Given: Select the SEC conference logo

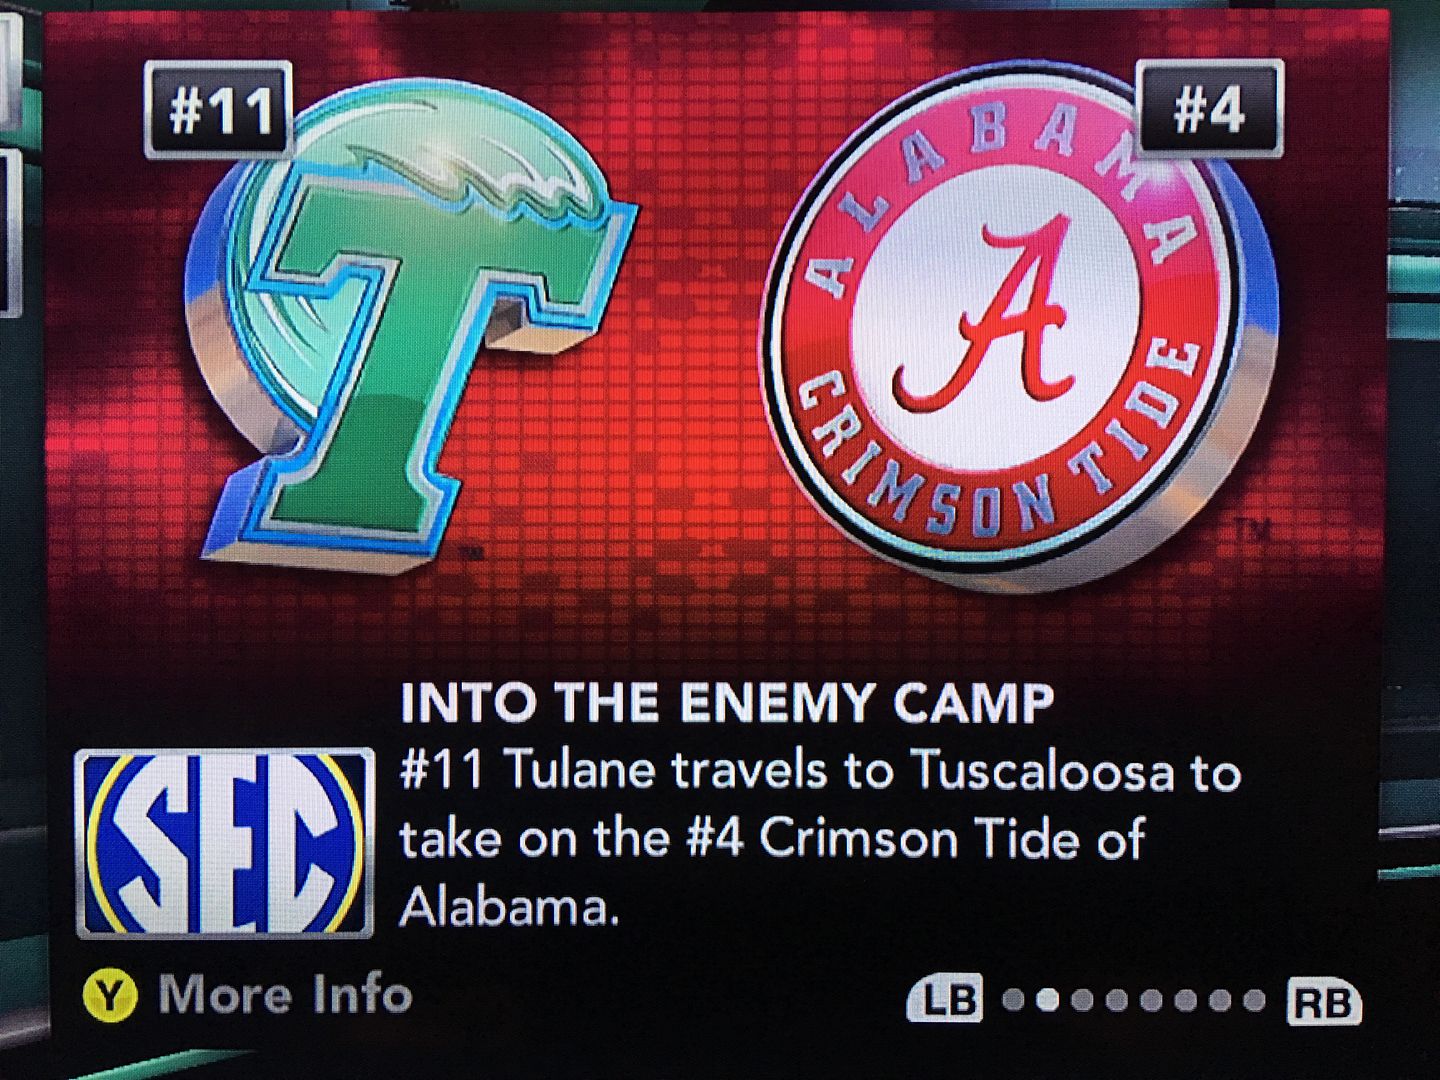Looking at the screenshot, I should point(226,842).
